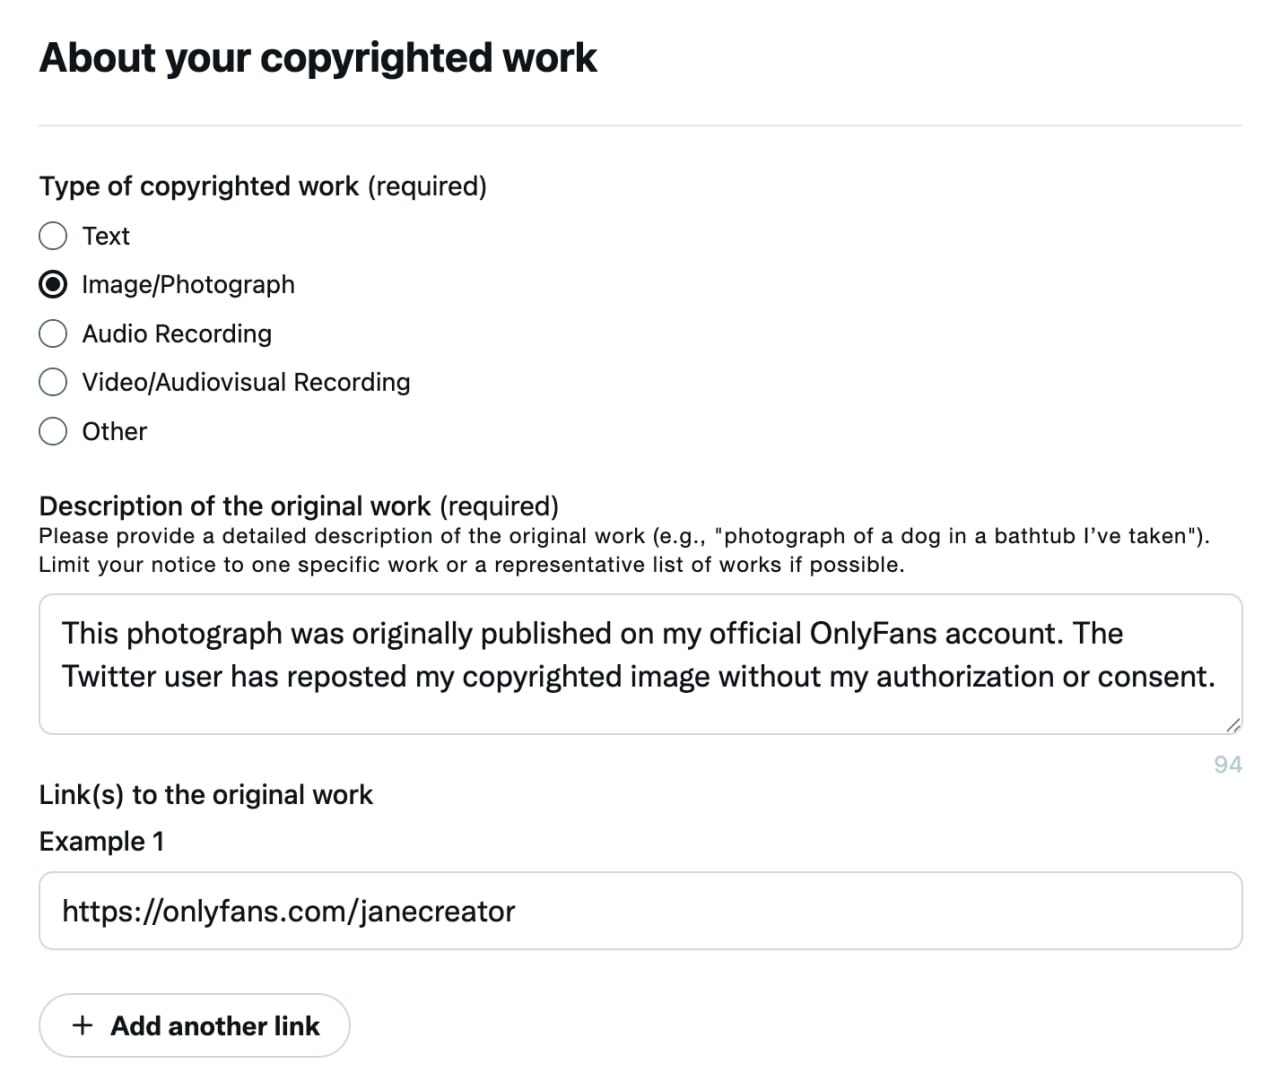Focus the original work description text area
The height and width of the screenshot is (1081, 1280).
[x=640, y=664]
